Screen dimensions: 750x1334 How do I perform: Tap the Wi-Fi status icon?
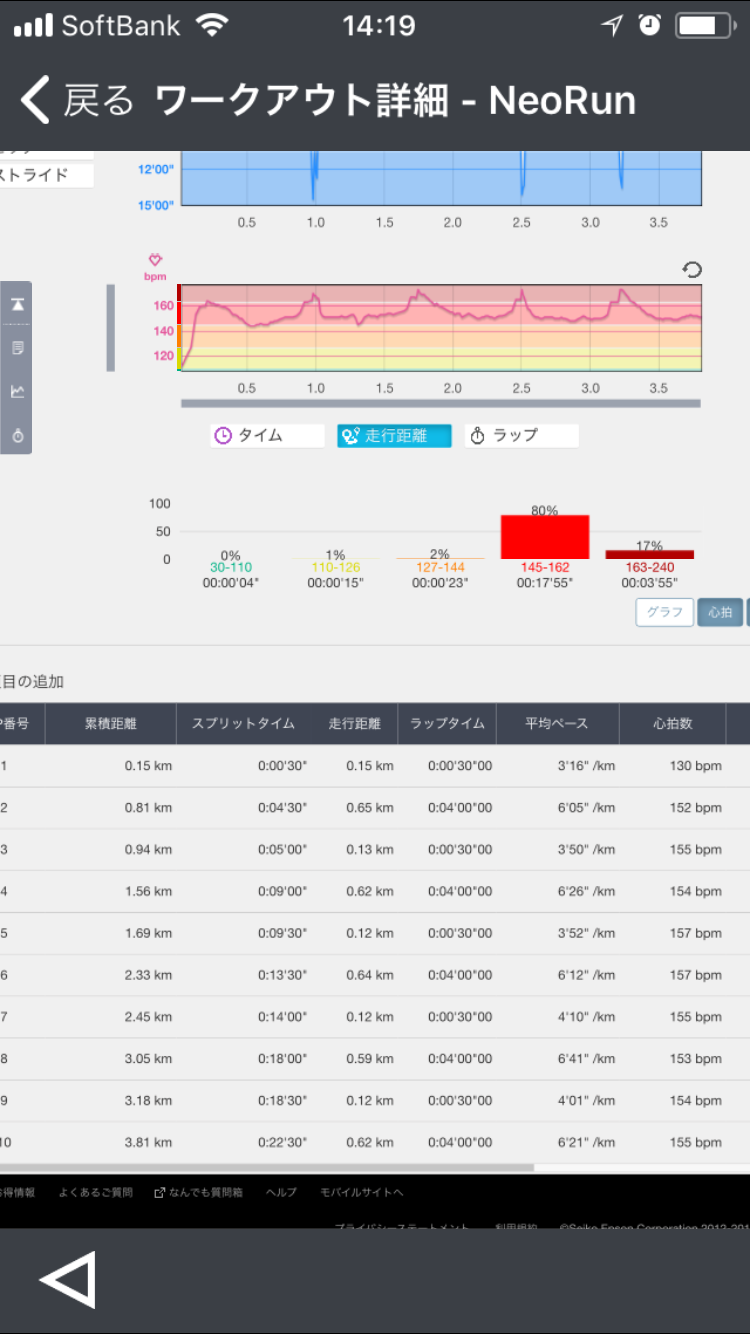212,26
